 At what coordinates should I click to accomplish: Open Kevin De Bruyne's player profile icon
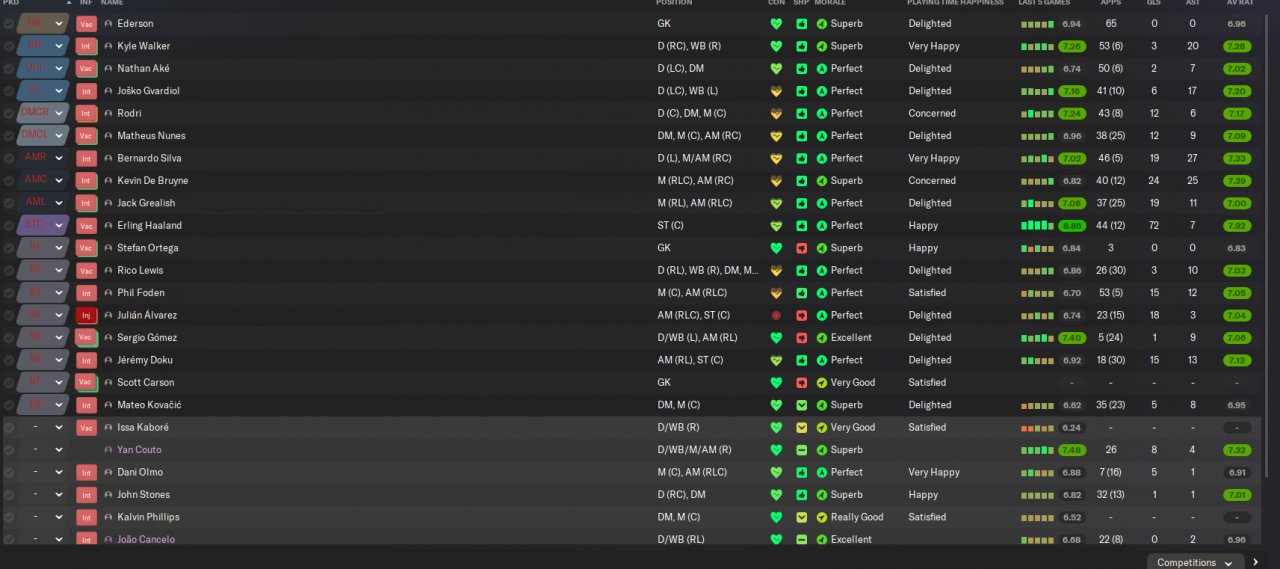[108, 181]
